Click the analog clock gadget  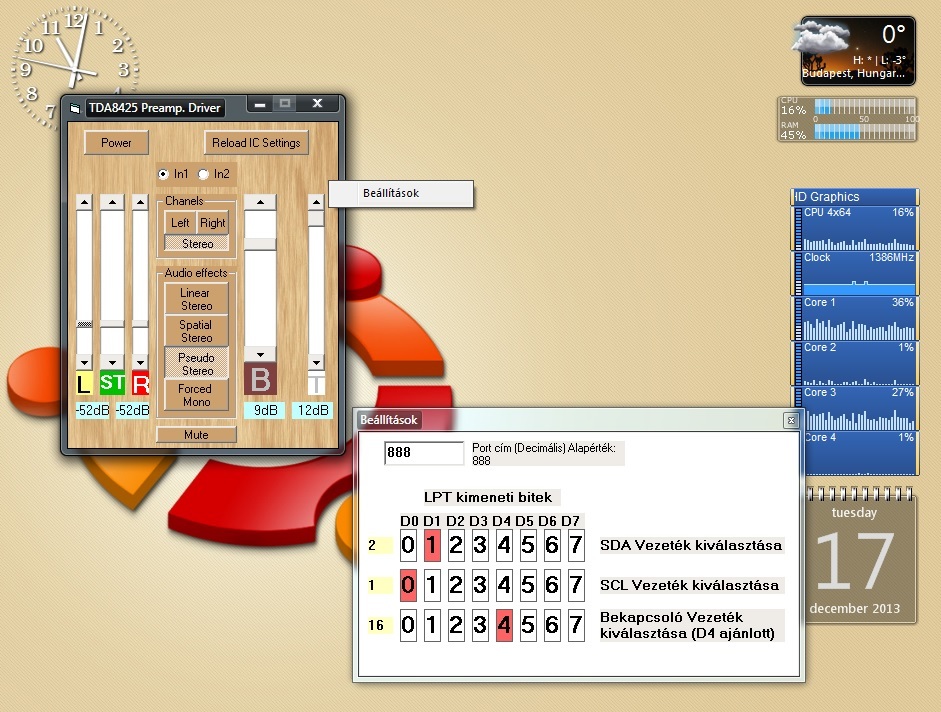pyautogui.click(x=75, y=69)
